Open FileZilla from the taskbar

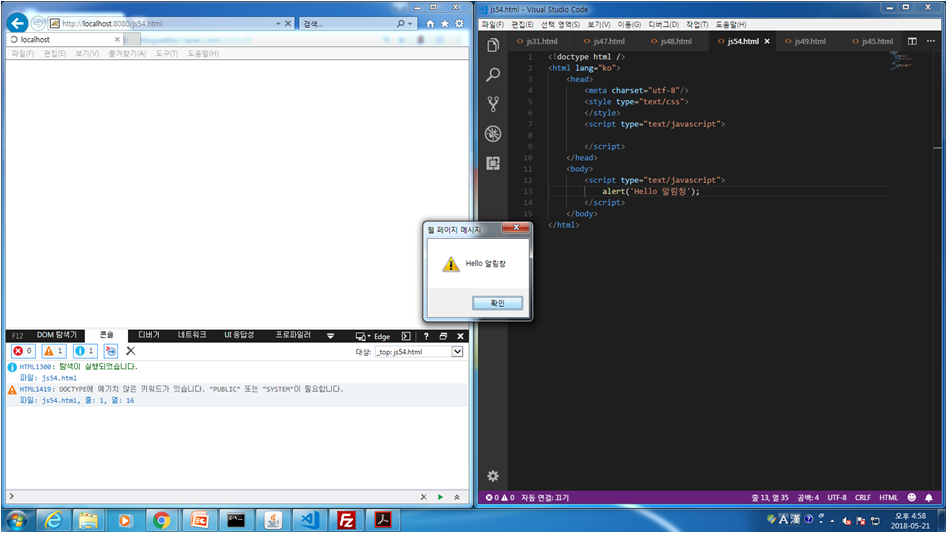(x=347, y=520)
